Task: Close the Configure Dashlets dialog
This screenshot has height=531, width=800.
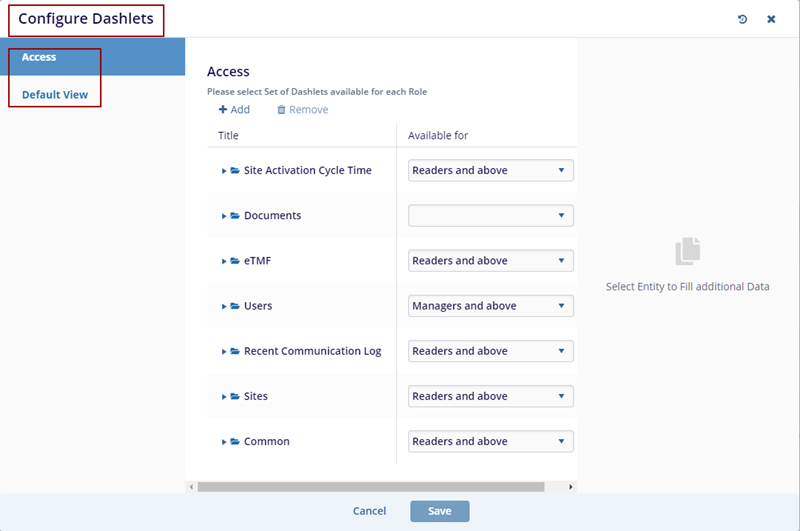Action: (771, 19)
